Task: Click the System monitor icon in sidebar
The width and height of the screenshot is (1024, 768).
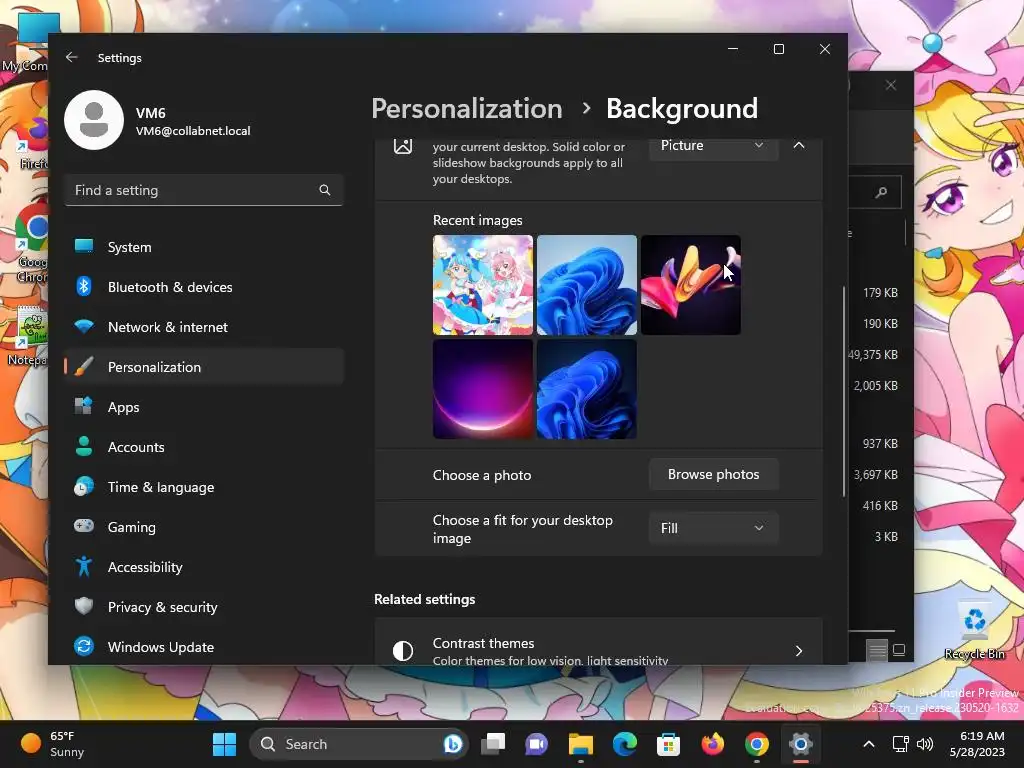Action: 84,246
